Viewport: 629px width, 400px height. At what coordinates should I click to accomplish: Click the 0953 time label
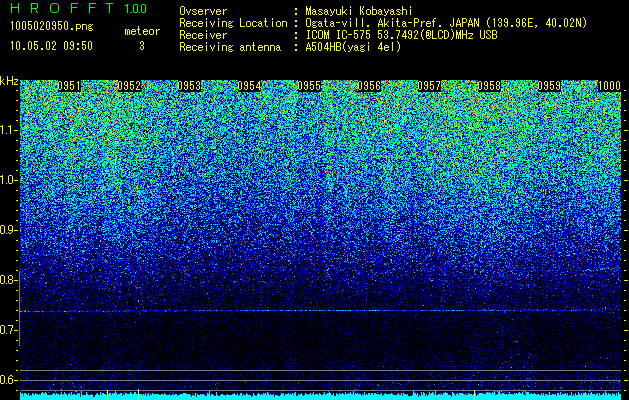tap(189, 86)
